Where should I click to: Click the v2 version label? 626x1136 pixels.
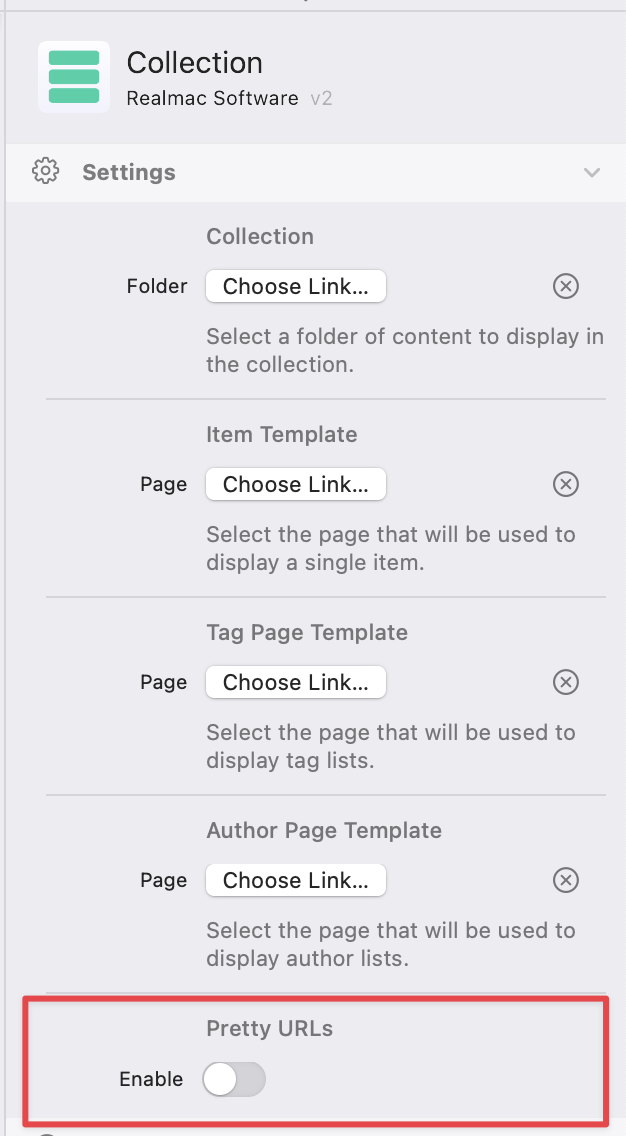[321, 98]
